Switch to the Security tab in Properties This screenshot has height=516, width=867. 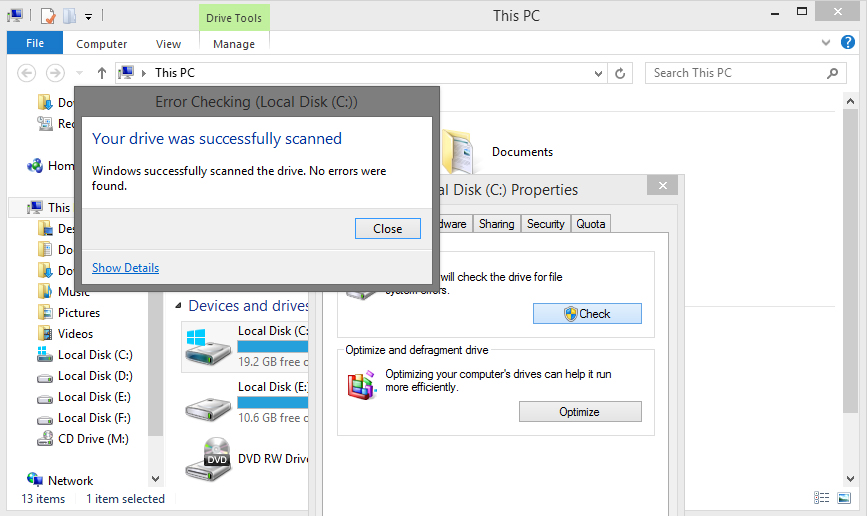545,224
